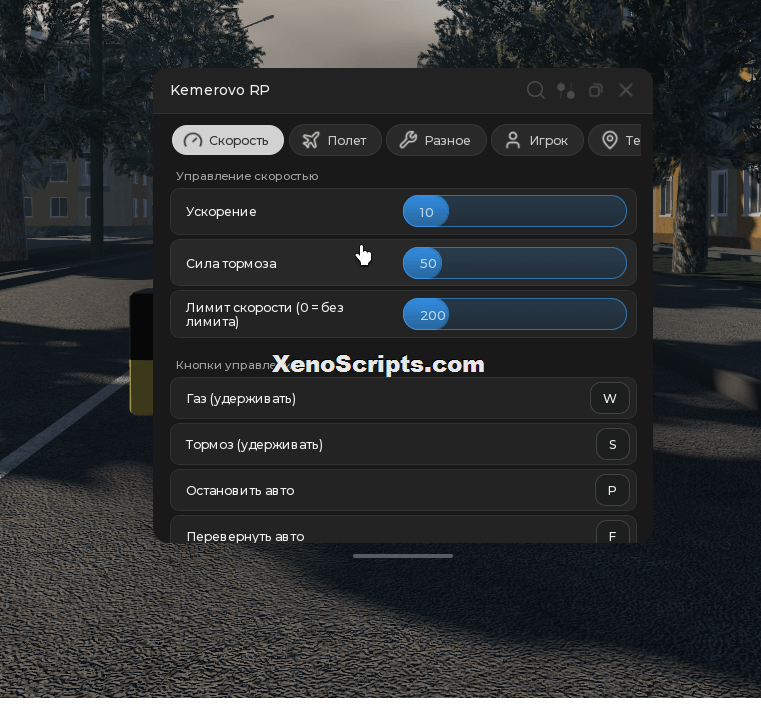The width and height of the screenshot is (761, 728).
Task: Click the Сила тормоза label text
Action: click(232, 264)
